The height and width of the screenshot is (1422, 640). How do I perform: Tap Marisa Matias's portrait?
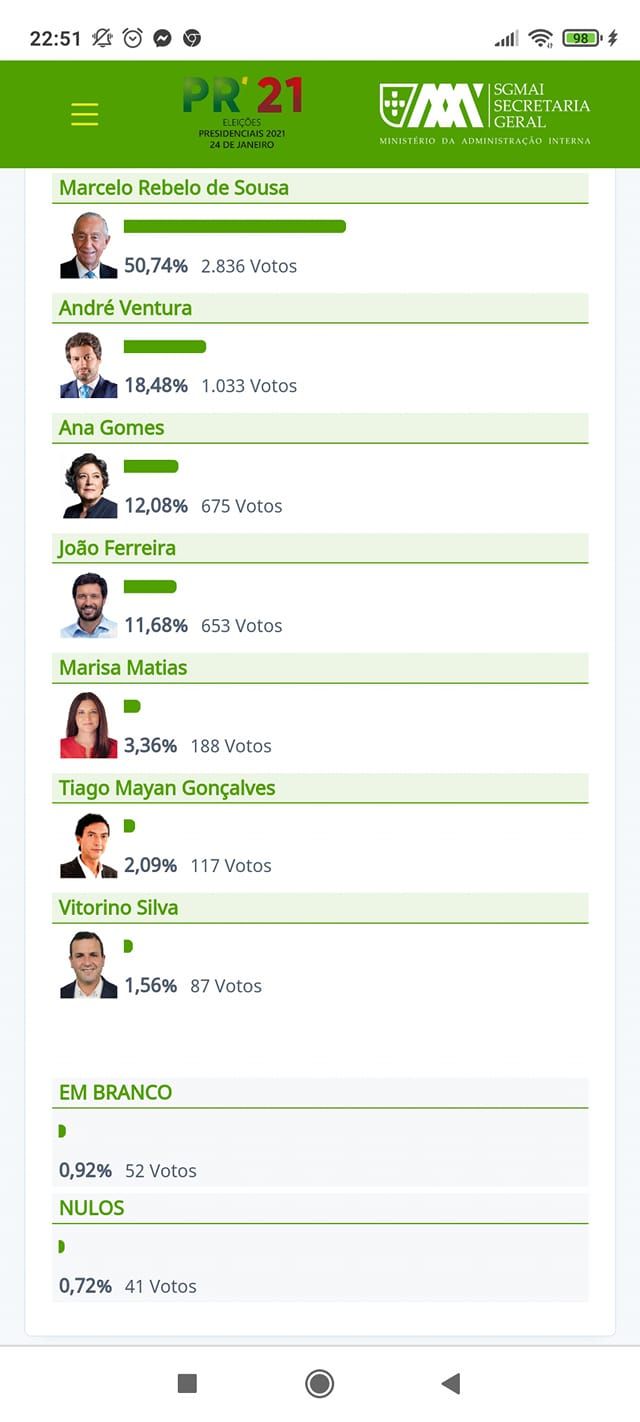tap(89, 725)
